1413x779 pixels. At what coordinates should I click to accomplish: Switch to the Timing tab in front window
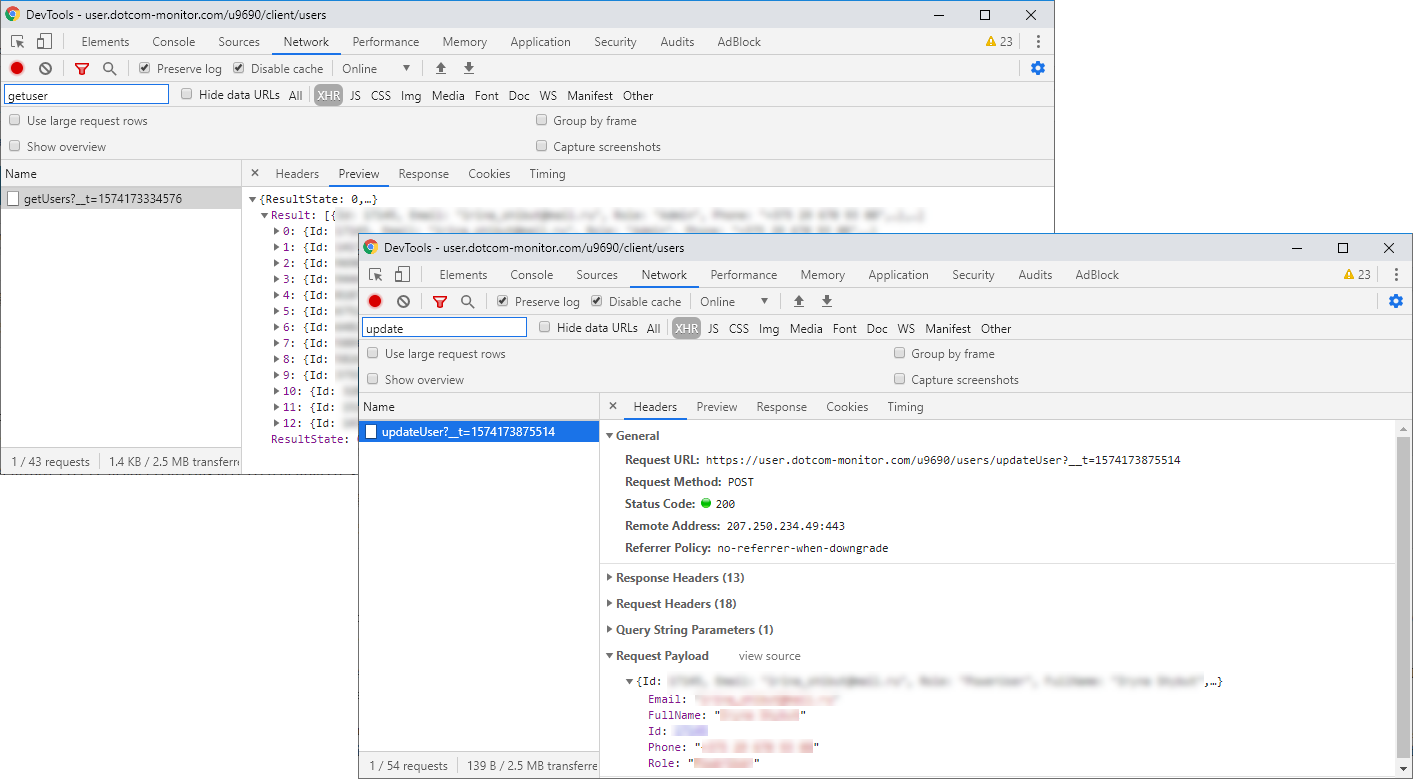tap(905, 407)
